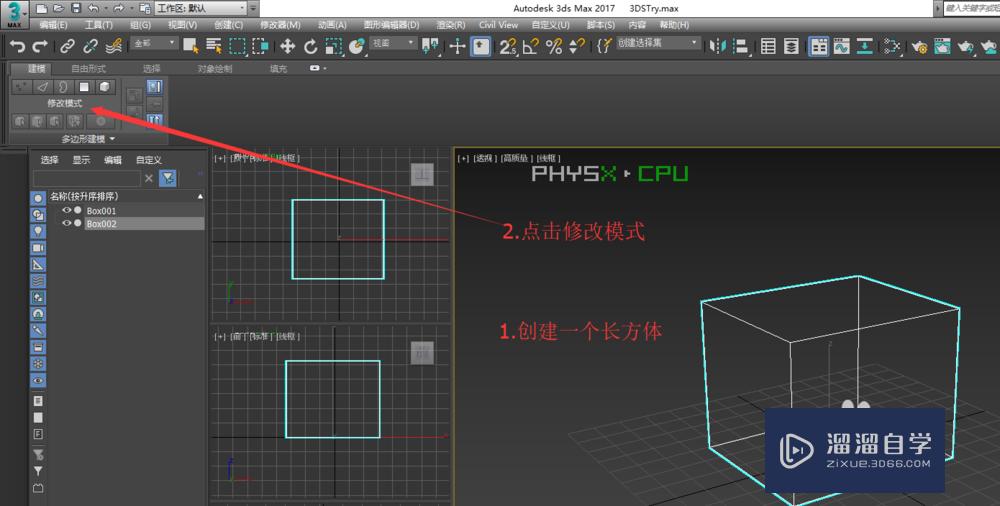The height and width of the screenshot is (506, 1000).
Task: Open the 修改器(M) menu
Action: pyautogui.click(x=280, y=25)
